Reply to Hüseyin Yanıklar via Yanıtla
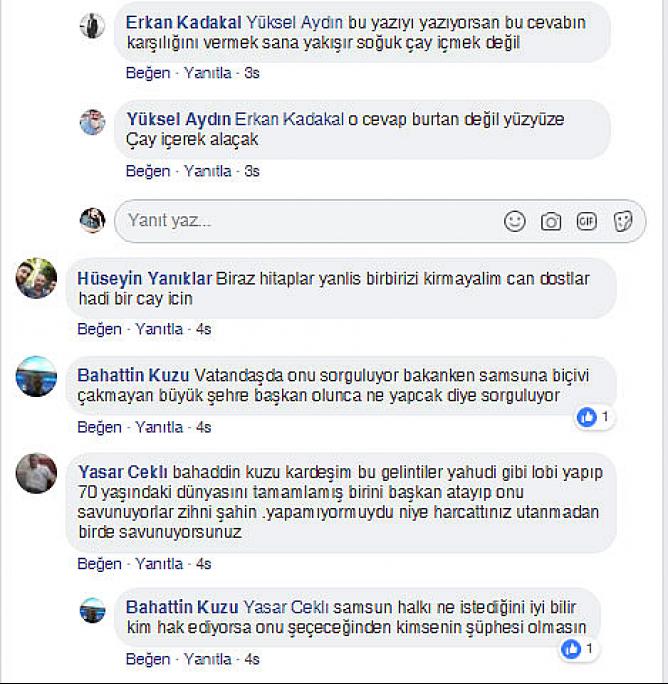668x684 pixels. 159,329
